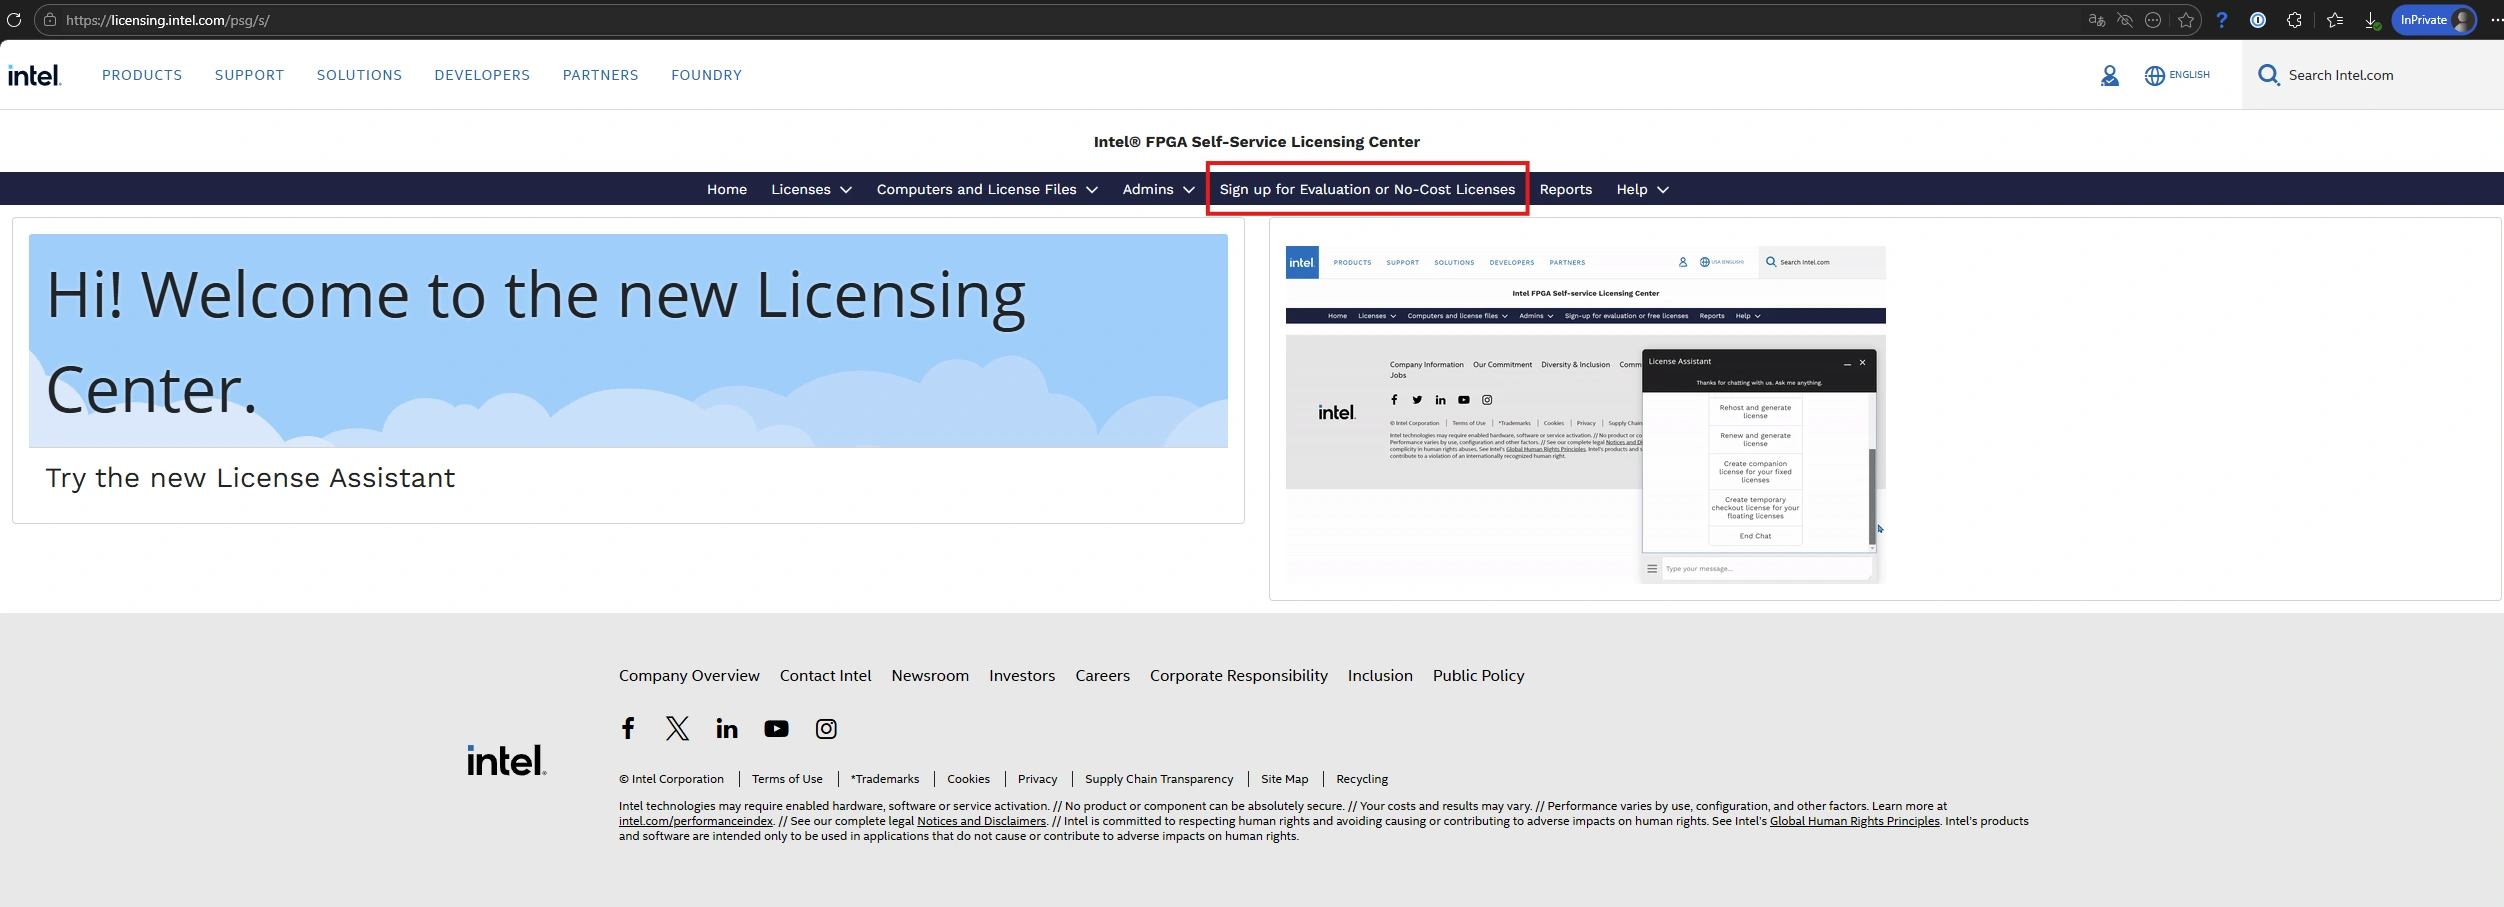
Task: Expand the Admins dropdown menu
Action: point(1158,189)
